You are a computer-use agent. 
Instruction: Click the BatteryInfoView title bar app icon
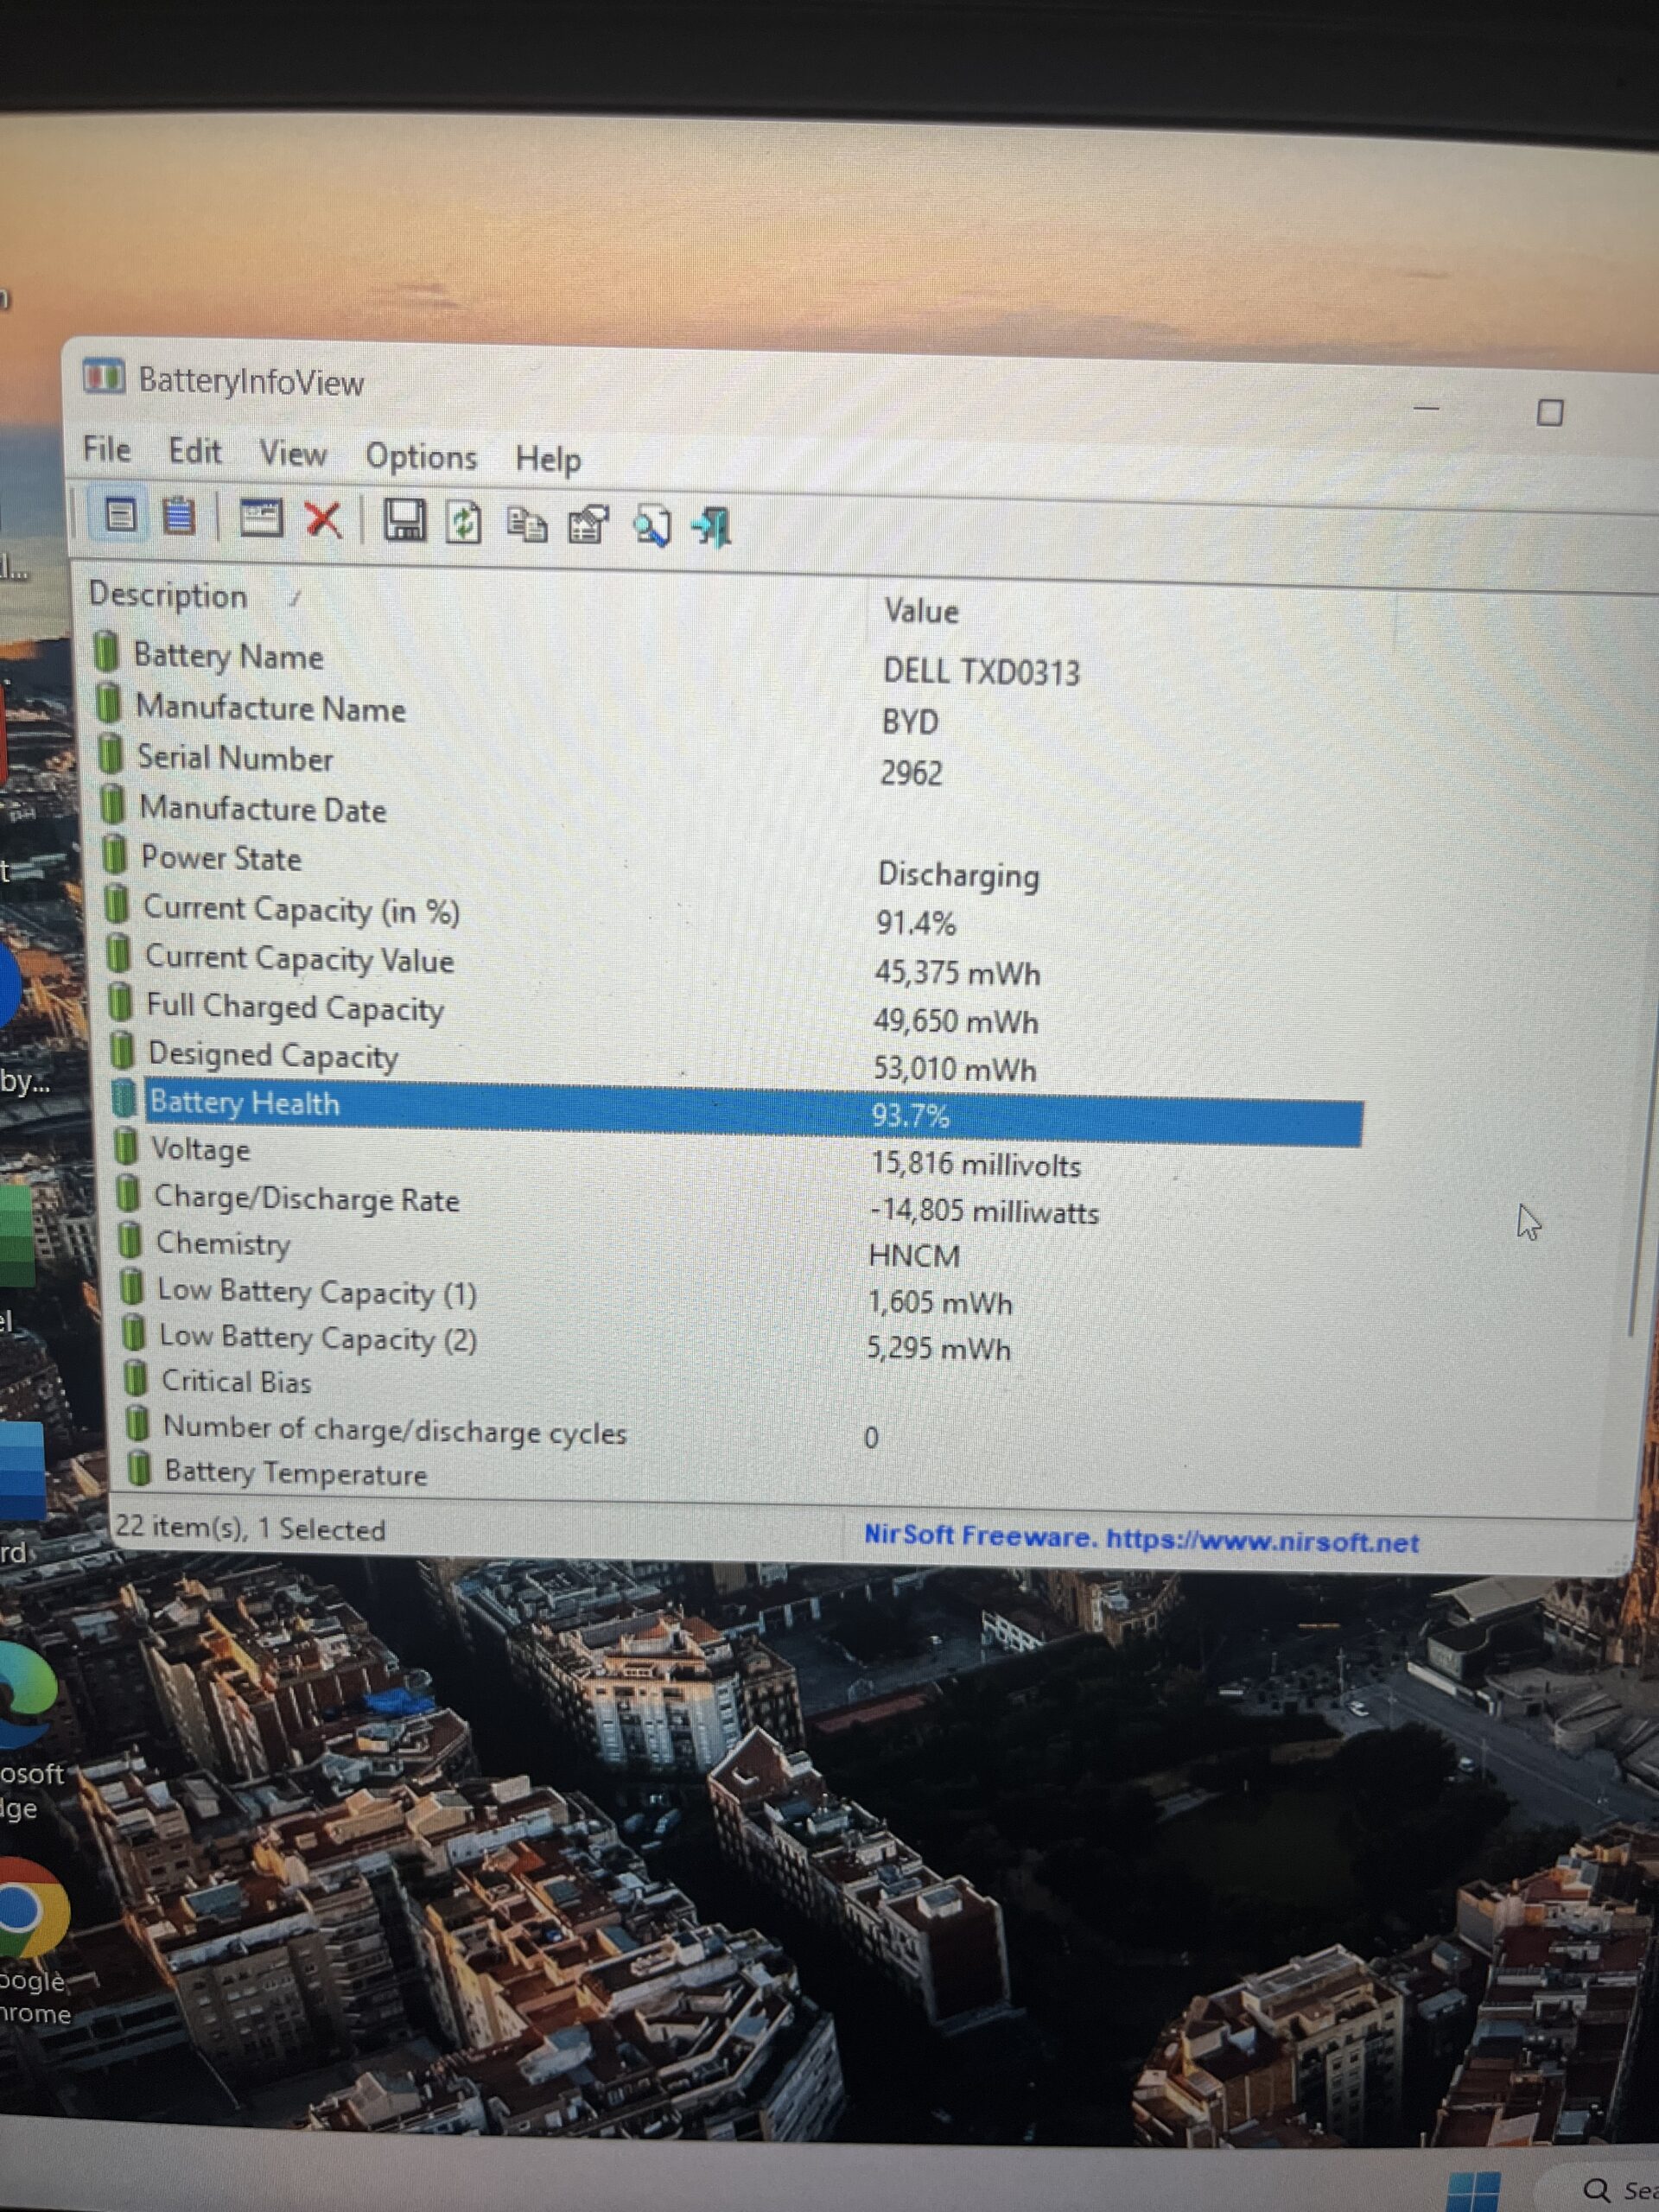103,377
